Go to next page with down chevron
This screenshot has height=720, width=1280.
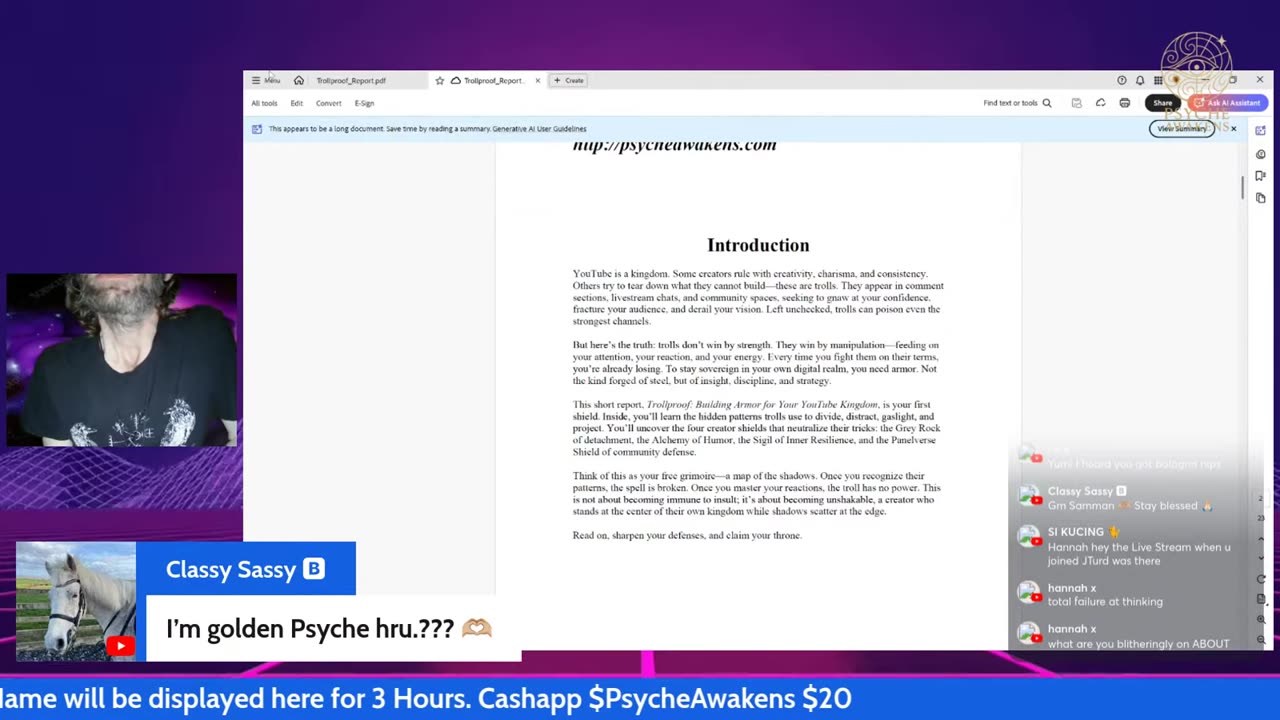click(1261, 557)
